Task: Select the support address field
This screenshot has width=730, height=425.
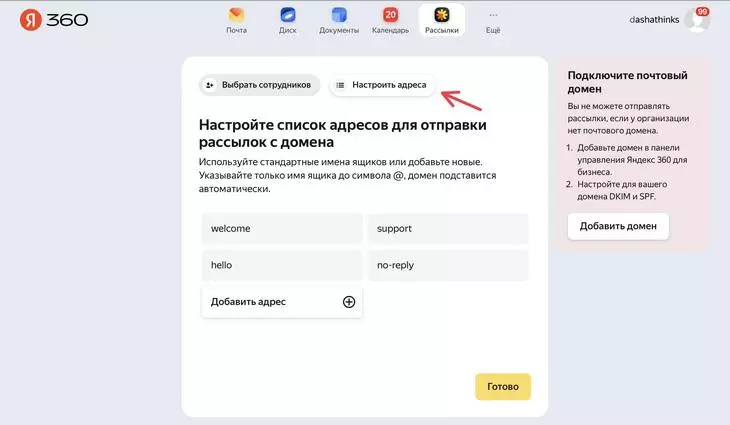Action: coord(448,229)
